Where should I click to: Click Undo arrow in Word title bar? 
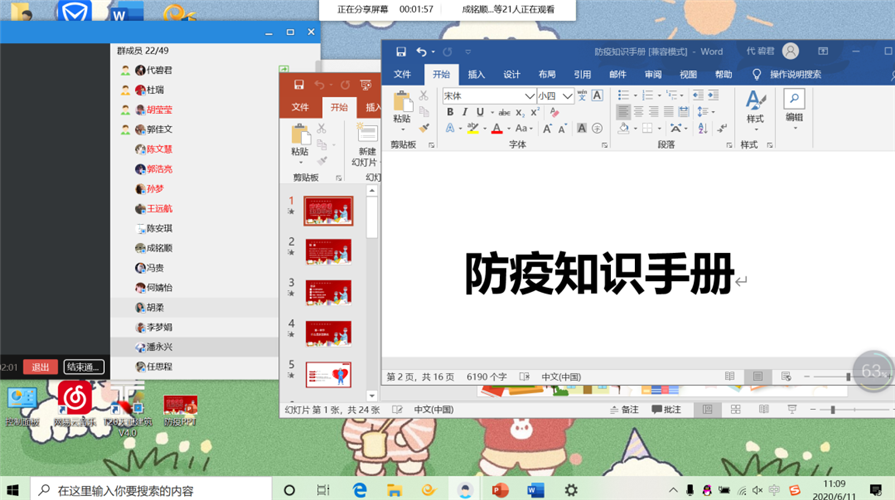[x=421, y=52]
